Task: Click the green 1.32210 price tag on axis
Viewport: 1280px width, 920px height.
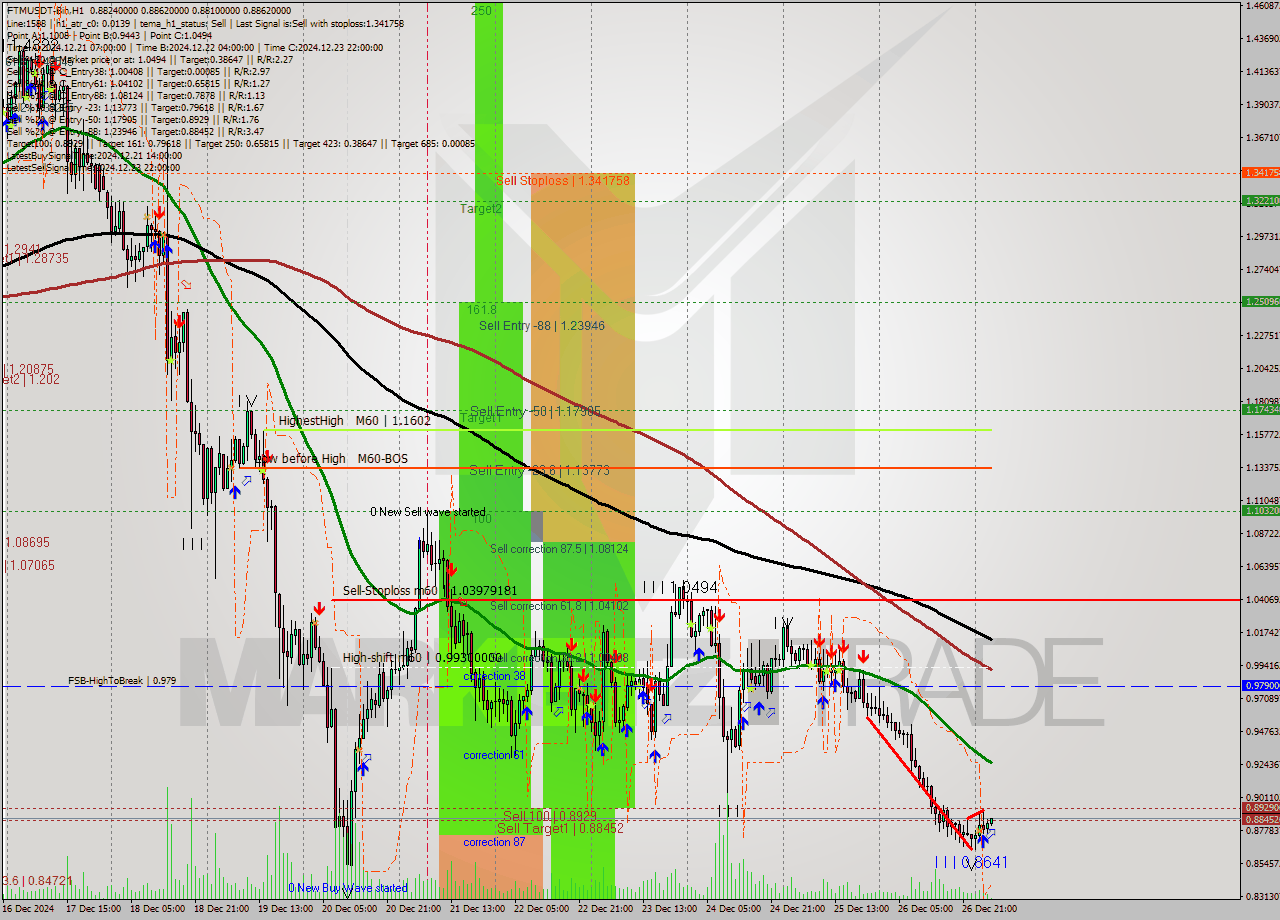Action: coord(1261,200)
